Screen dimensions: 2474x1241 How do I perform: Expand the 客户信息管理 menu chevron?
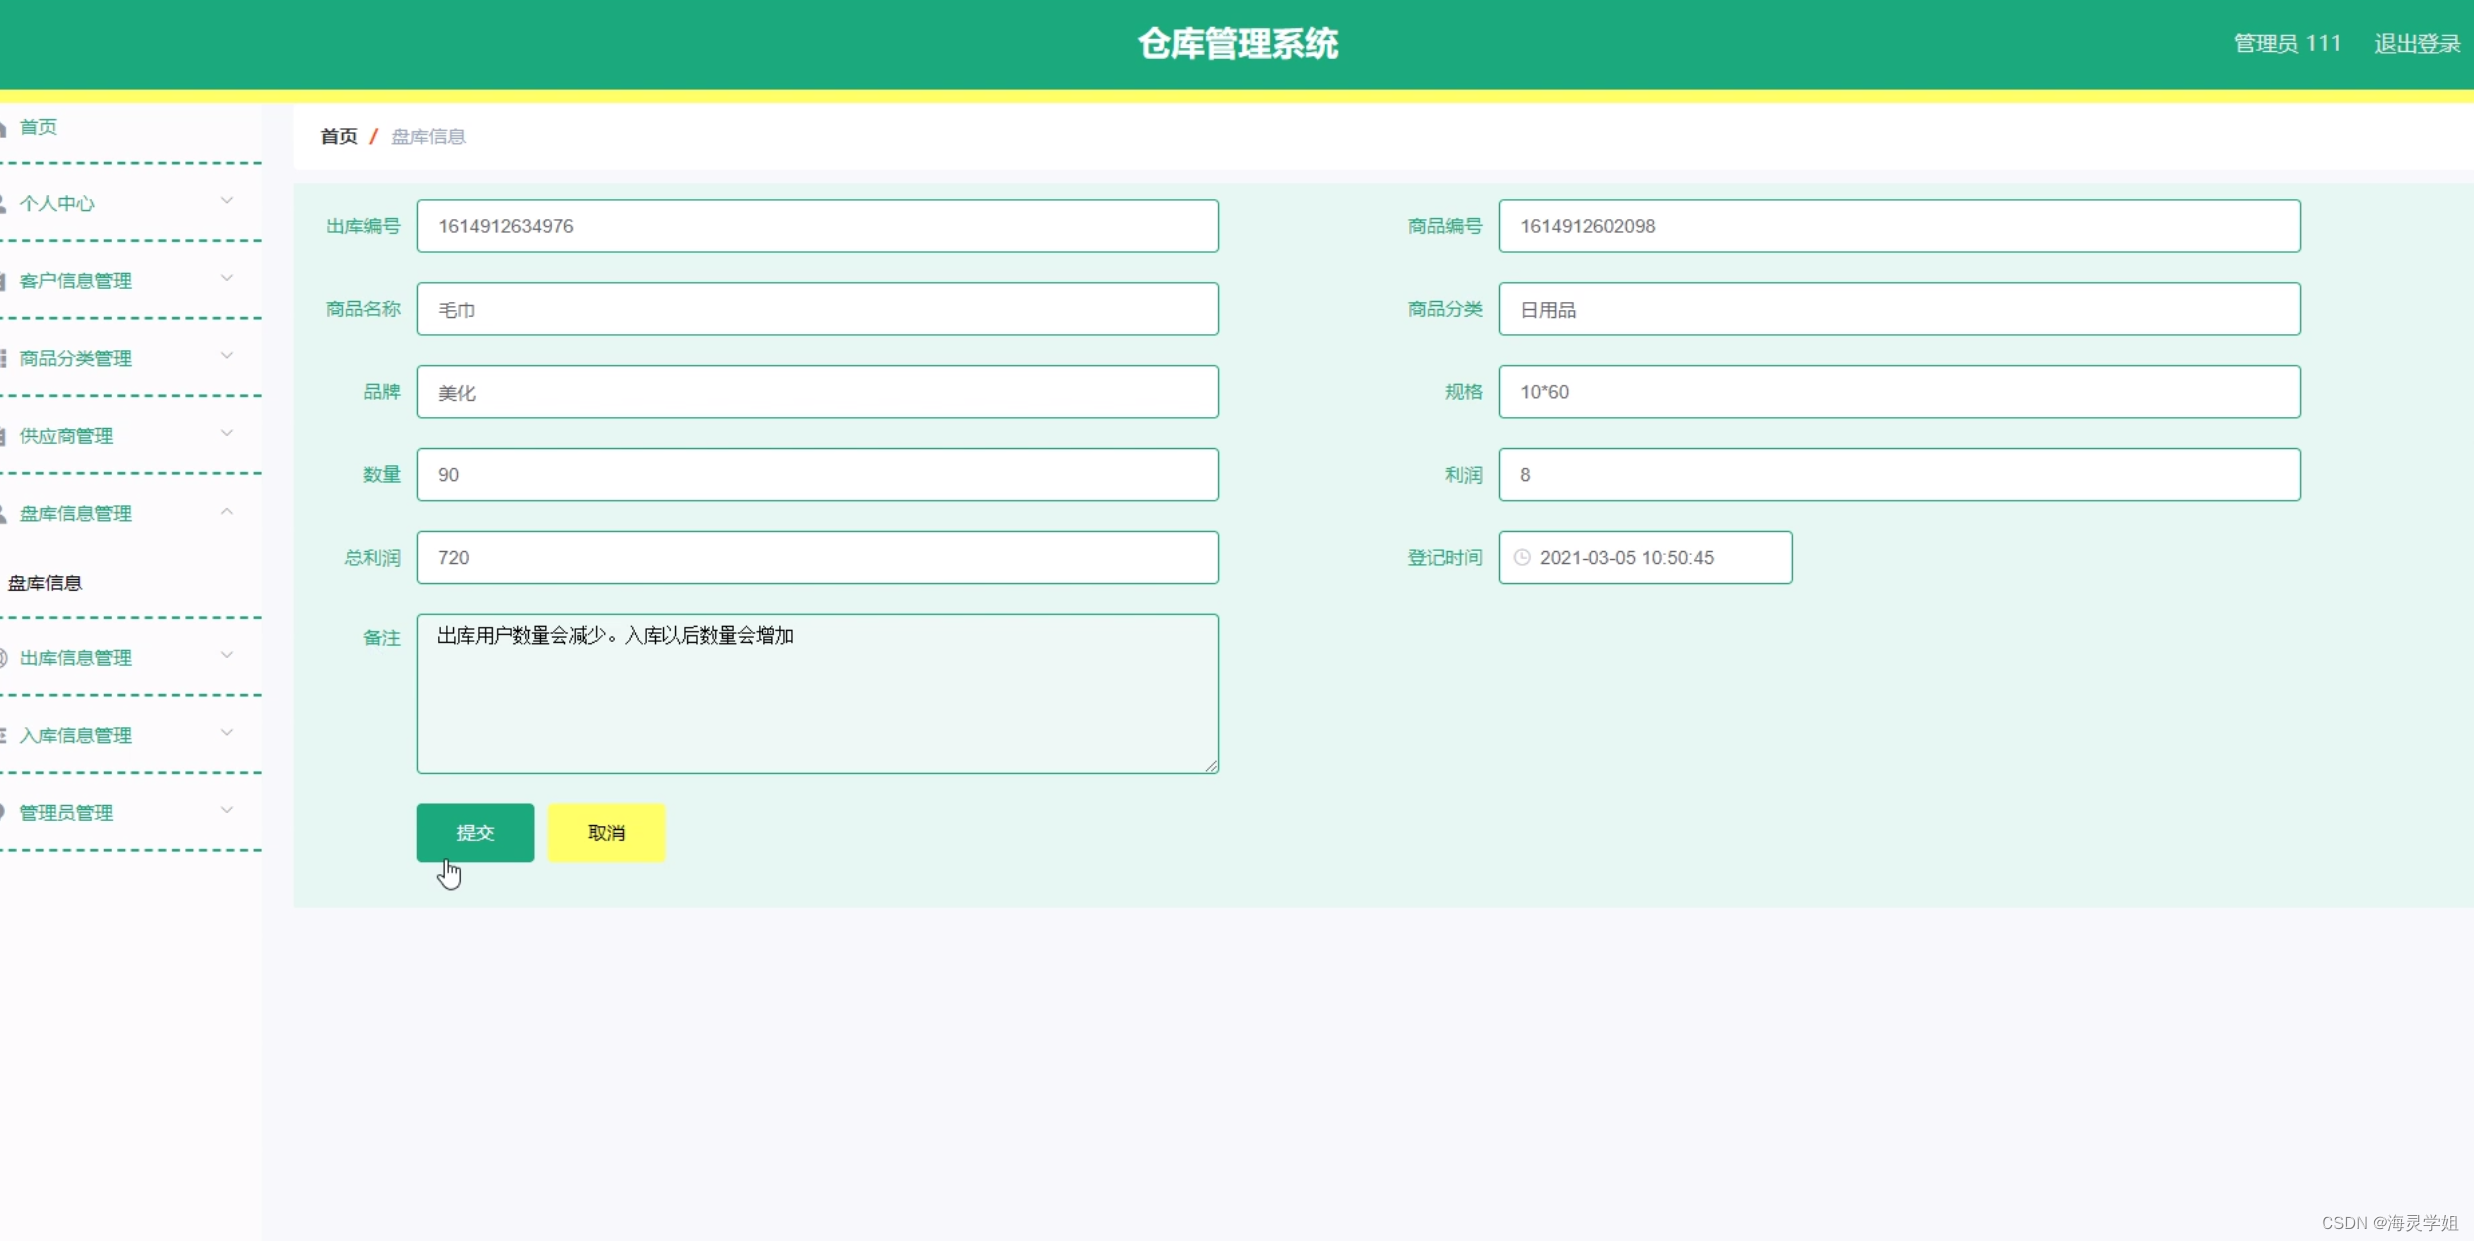pyautogui.click(x=227, y=278)
